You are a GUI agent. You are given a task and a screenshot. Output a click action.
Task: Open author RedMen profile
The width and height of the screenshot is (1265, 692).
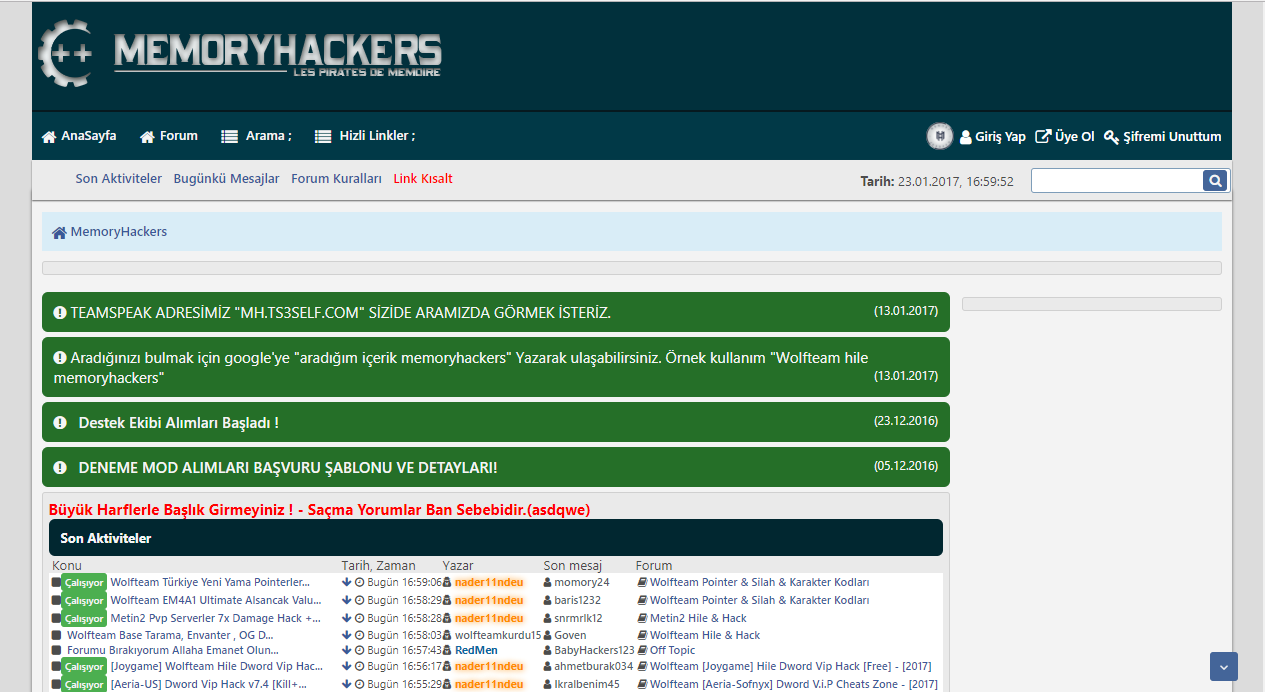(x=476, y=650)
